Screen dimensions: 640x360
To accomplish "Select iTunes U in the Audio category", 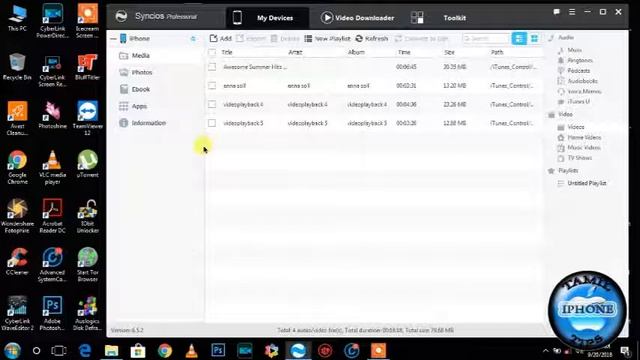I will [x=574, y=102].
